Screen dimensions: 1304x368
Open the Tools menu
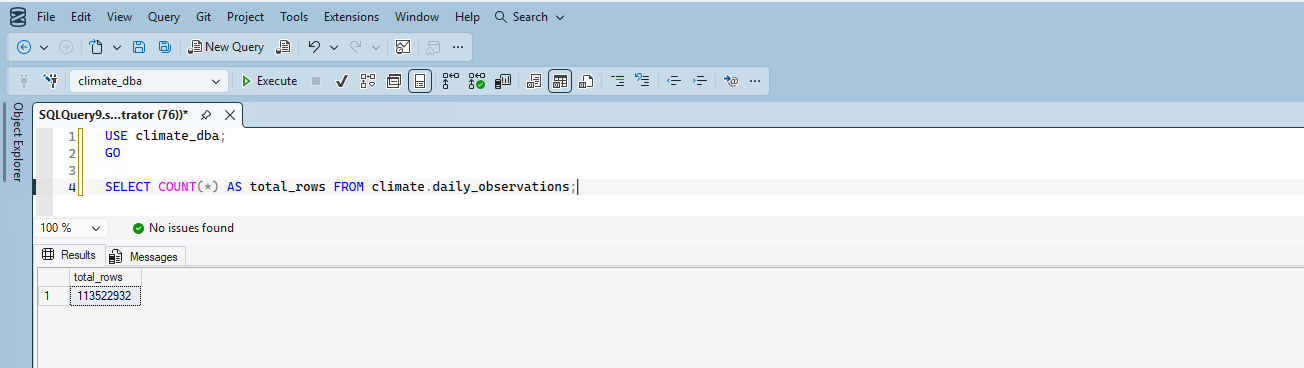(294, 17)
